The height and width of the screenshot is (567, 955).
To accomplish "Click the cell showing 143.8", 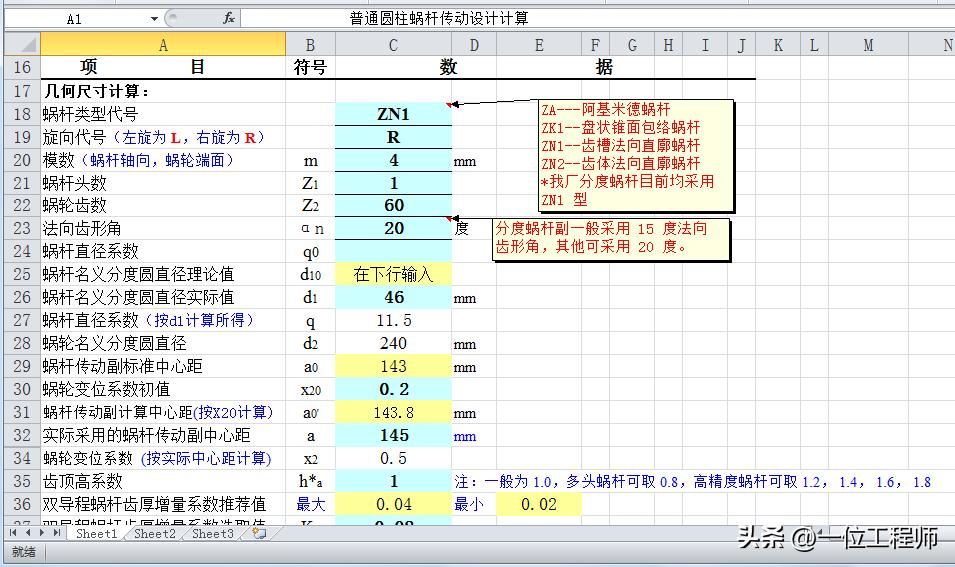I will 393,413.
